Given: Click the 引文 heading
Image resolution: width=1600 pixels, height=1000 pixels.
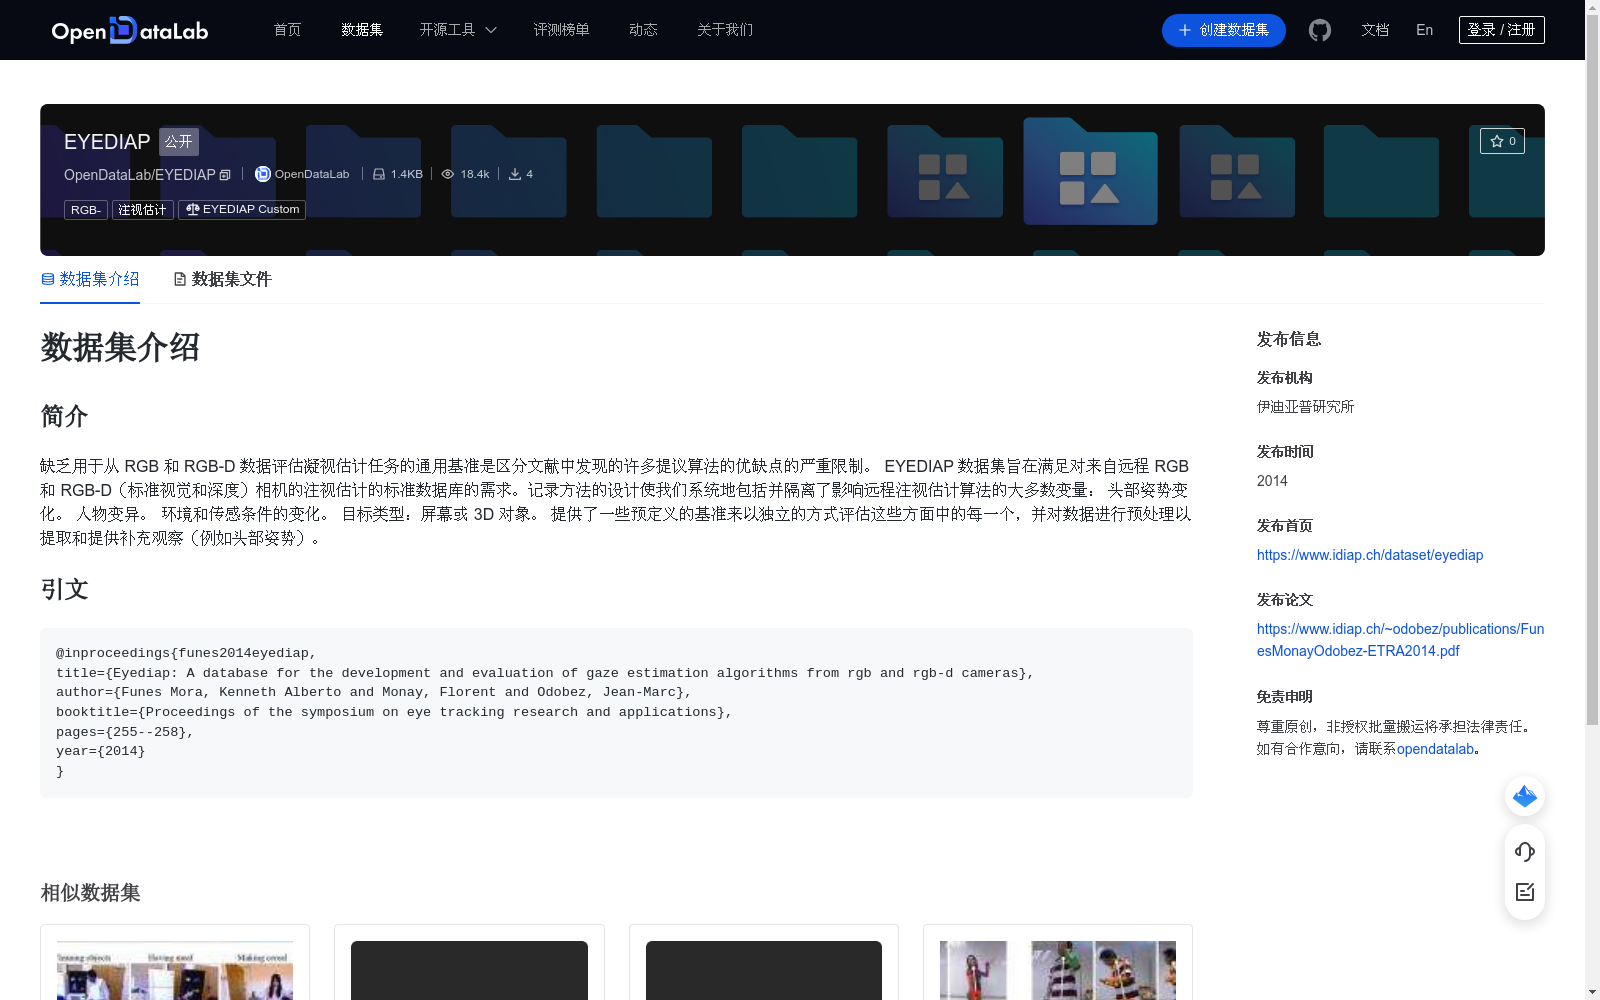Looking at the screenshot, I should (x=64, y=590).
